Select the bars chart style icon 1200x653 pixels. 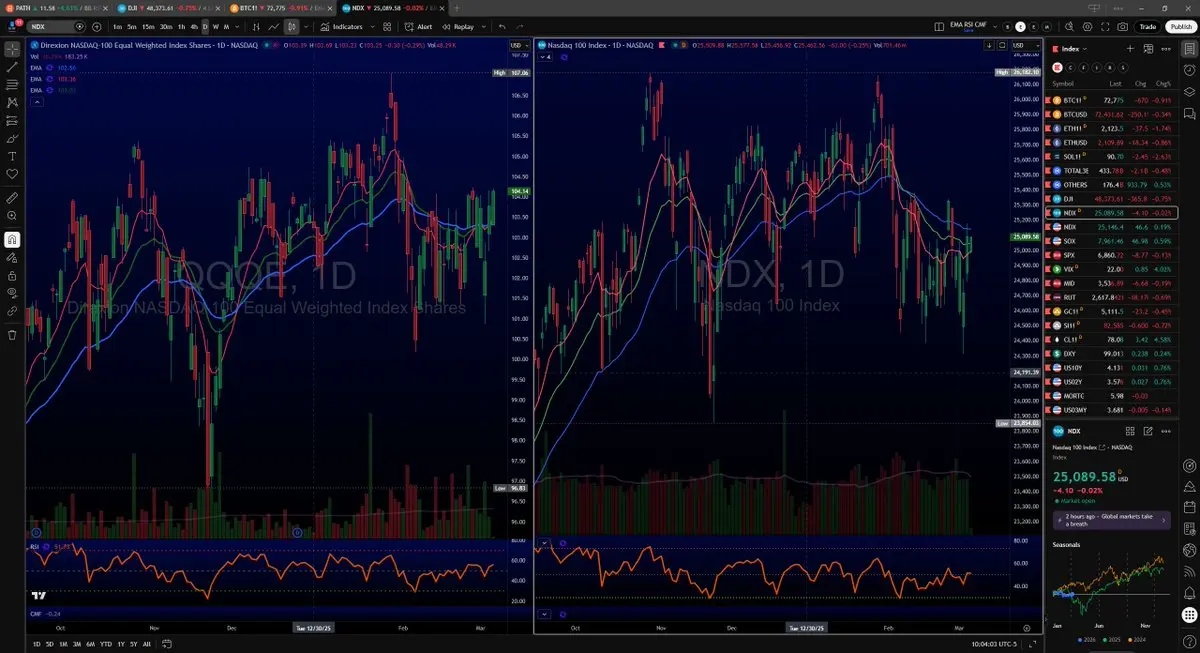255,27
